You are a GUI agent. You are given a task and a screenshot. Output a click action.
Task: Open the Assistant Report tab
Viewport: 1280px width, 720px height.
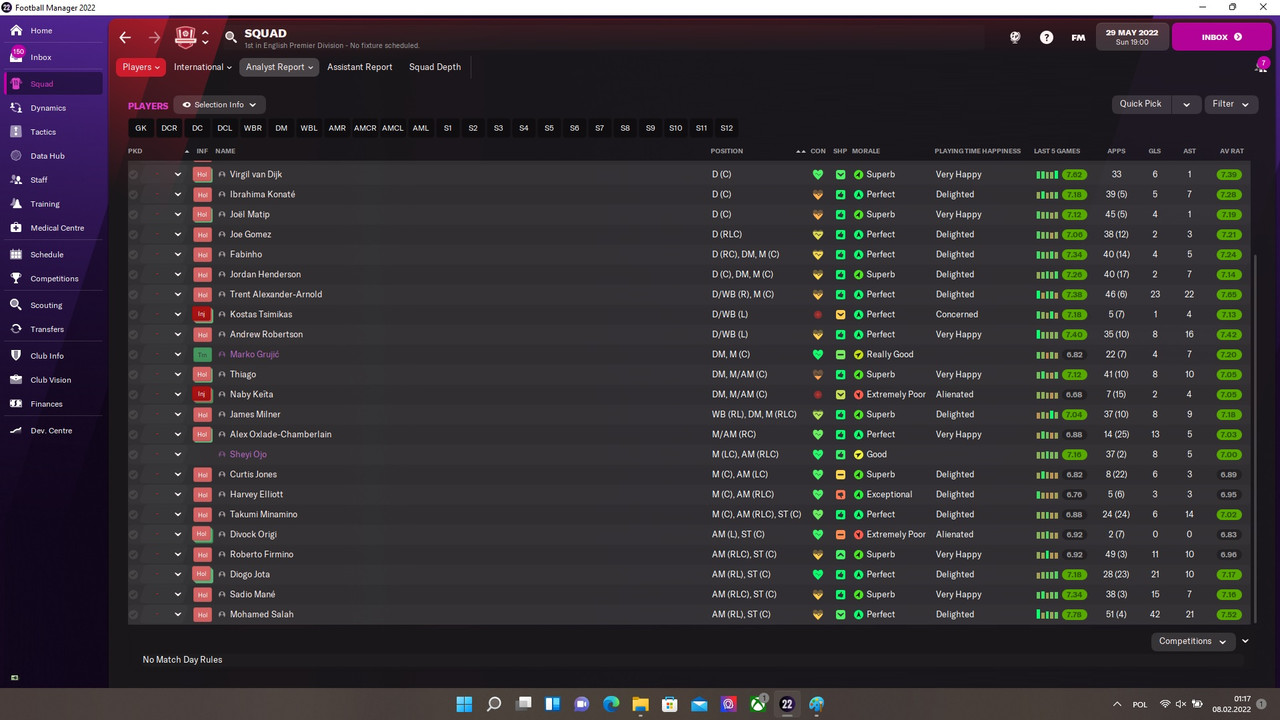pos(360,67)
